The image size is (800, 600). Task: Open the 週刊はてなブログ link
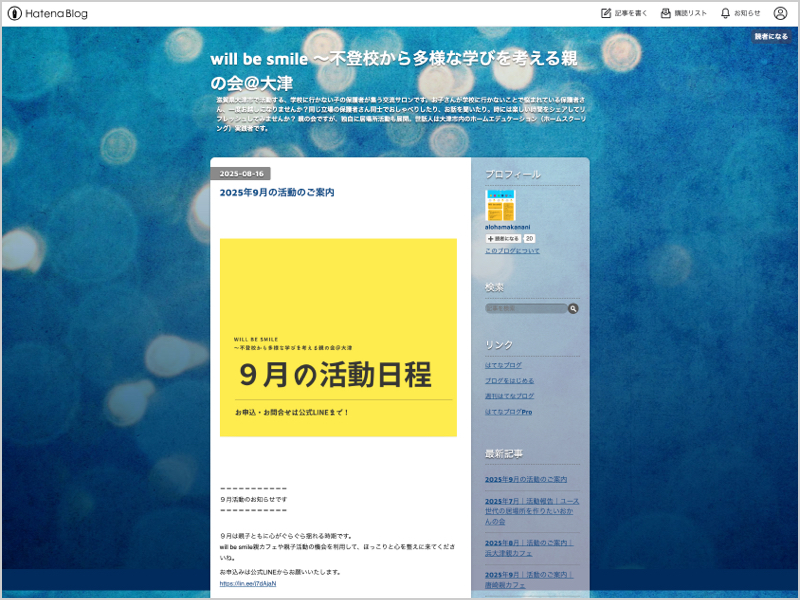click(x=509, y=395)
